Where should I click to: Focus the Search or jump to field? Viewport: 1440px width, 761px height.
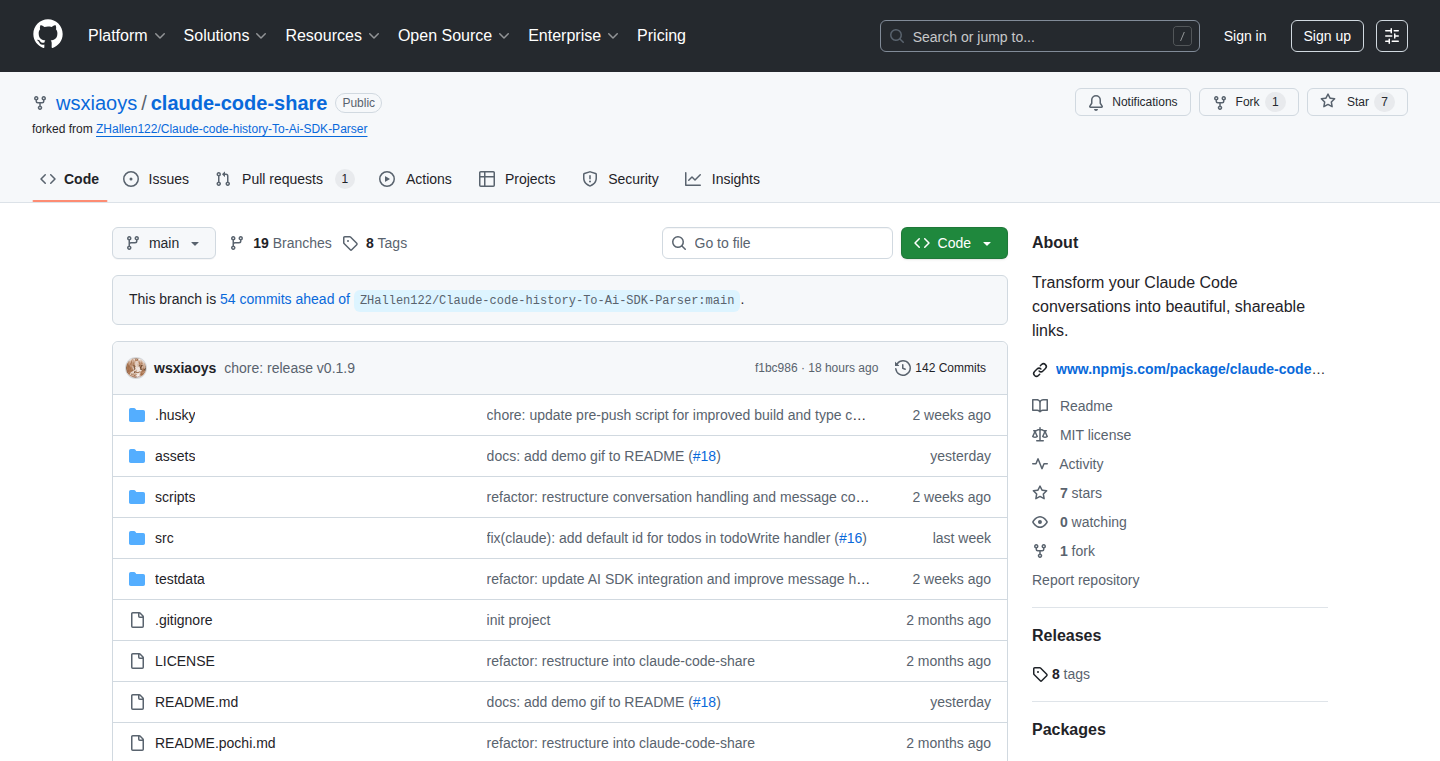coord(1040,36)
